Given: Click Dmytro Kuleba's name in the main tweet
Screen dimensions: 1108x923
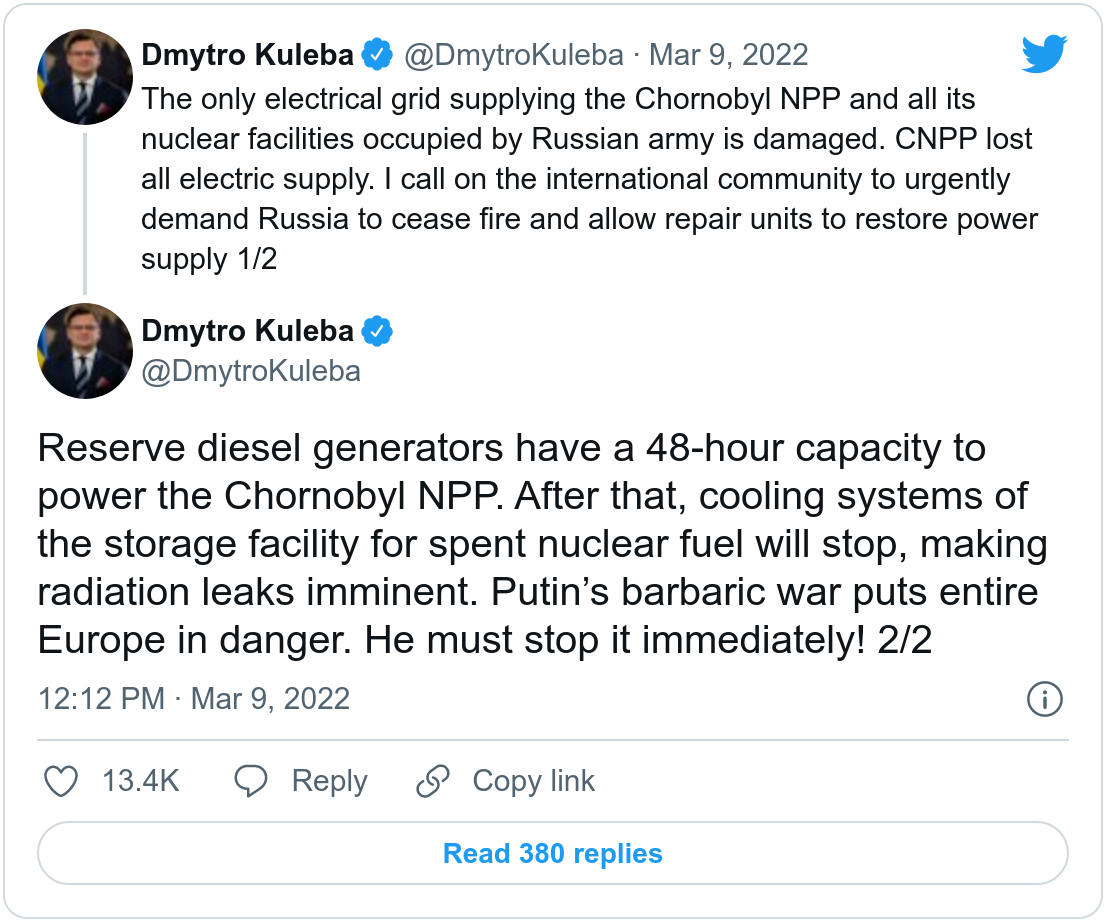Looking at the screenshot, I should [248, 330].
